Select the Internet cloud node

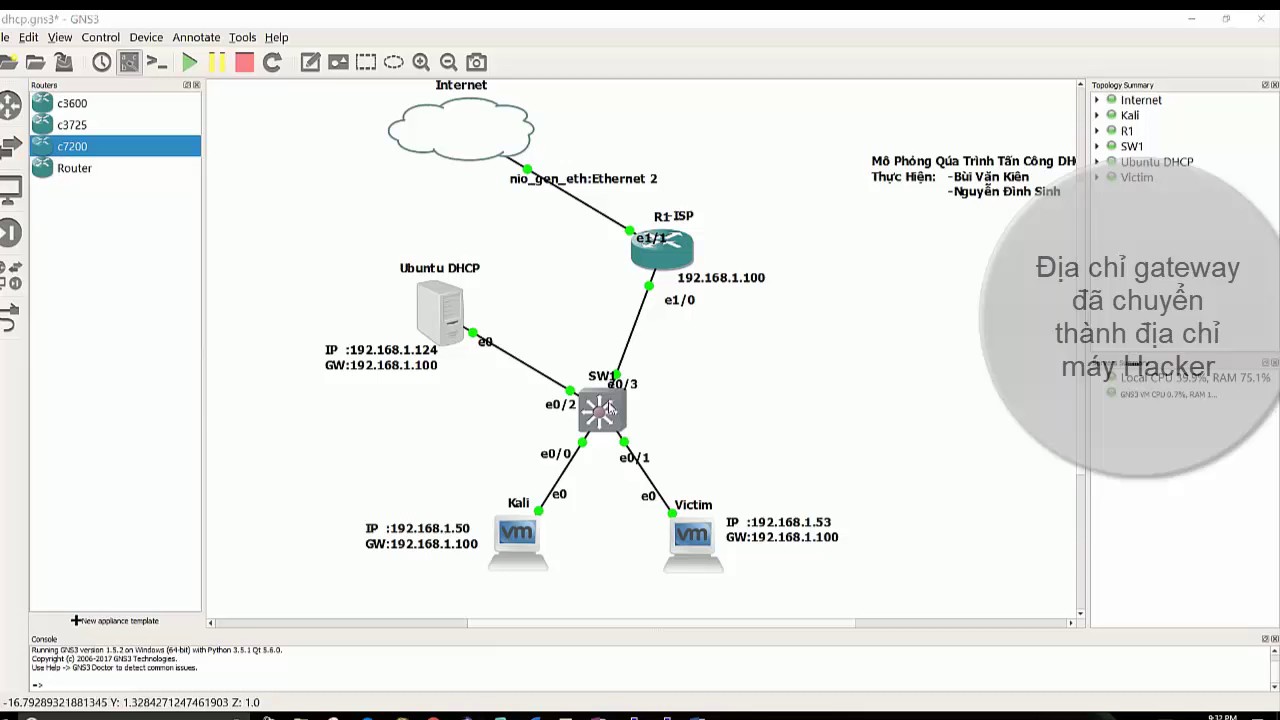click(x=461, y=129)
